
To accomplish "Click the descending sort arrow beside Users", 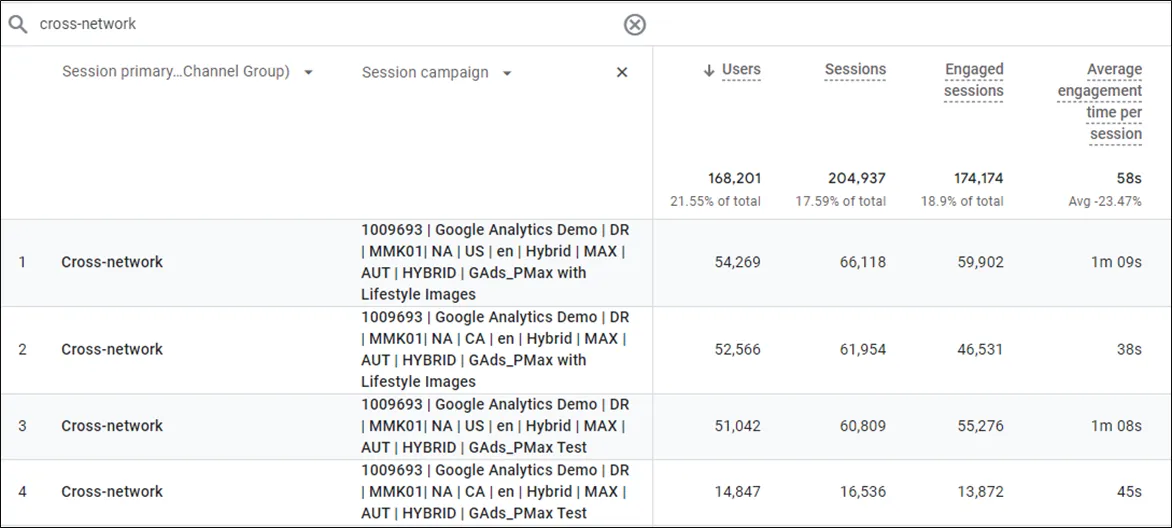I will tap(709, 70).
